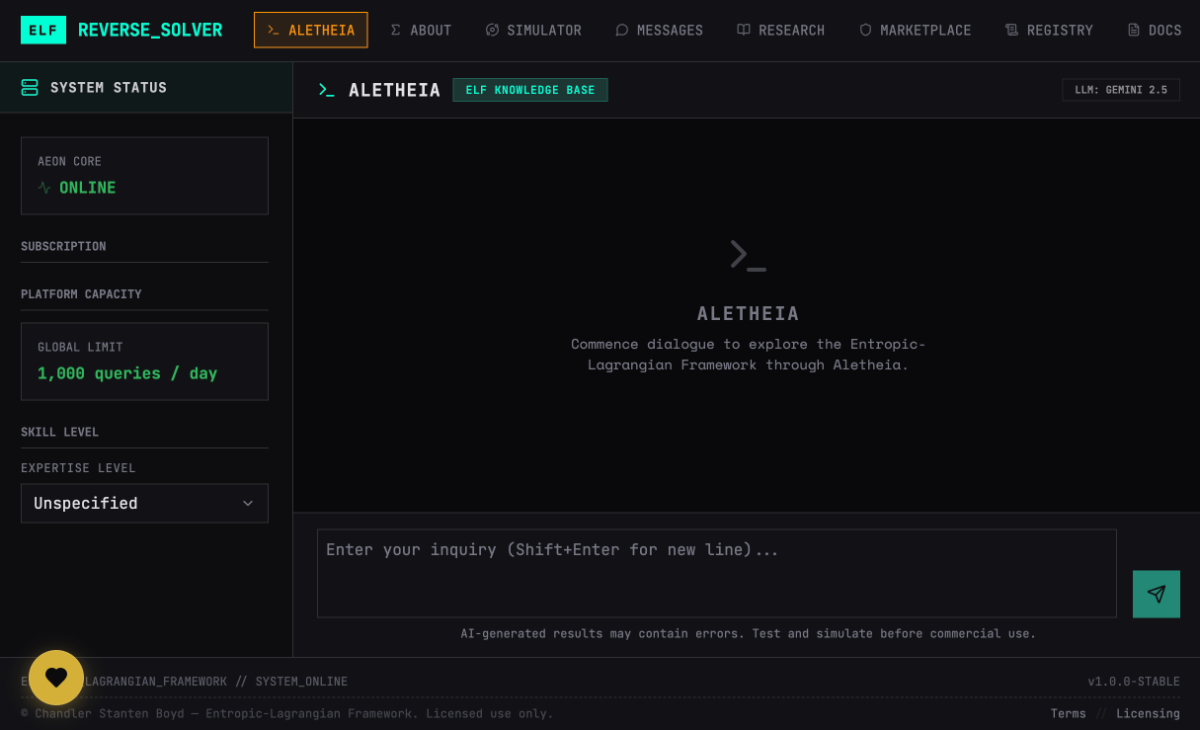Open the Aletheia tab

click(x=310, y=30)
